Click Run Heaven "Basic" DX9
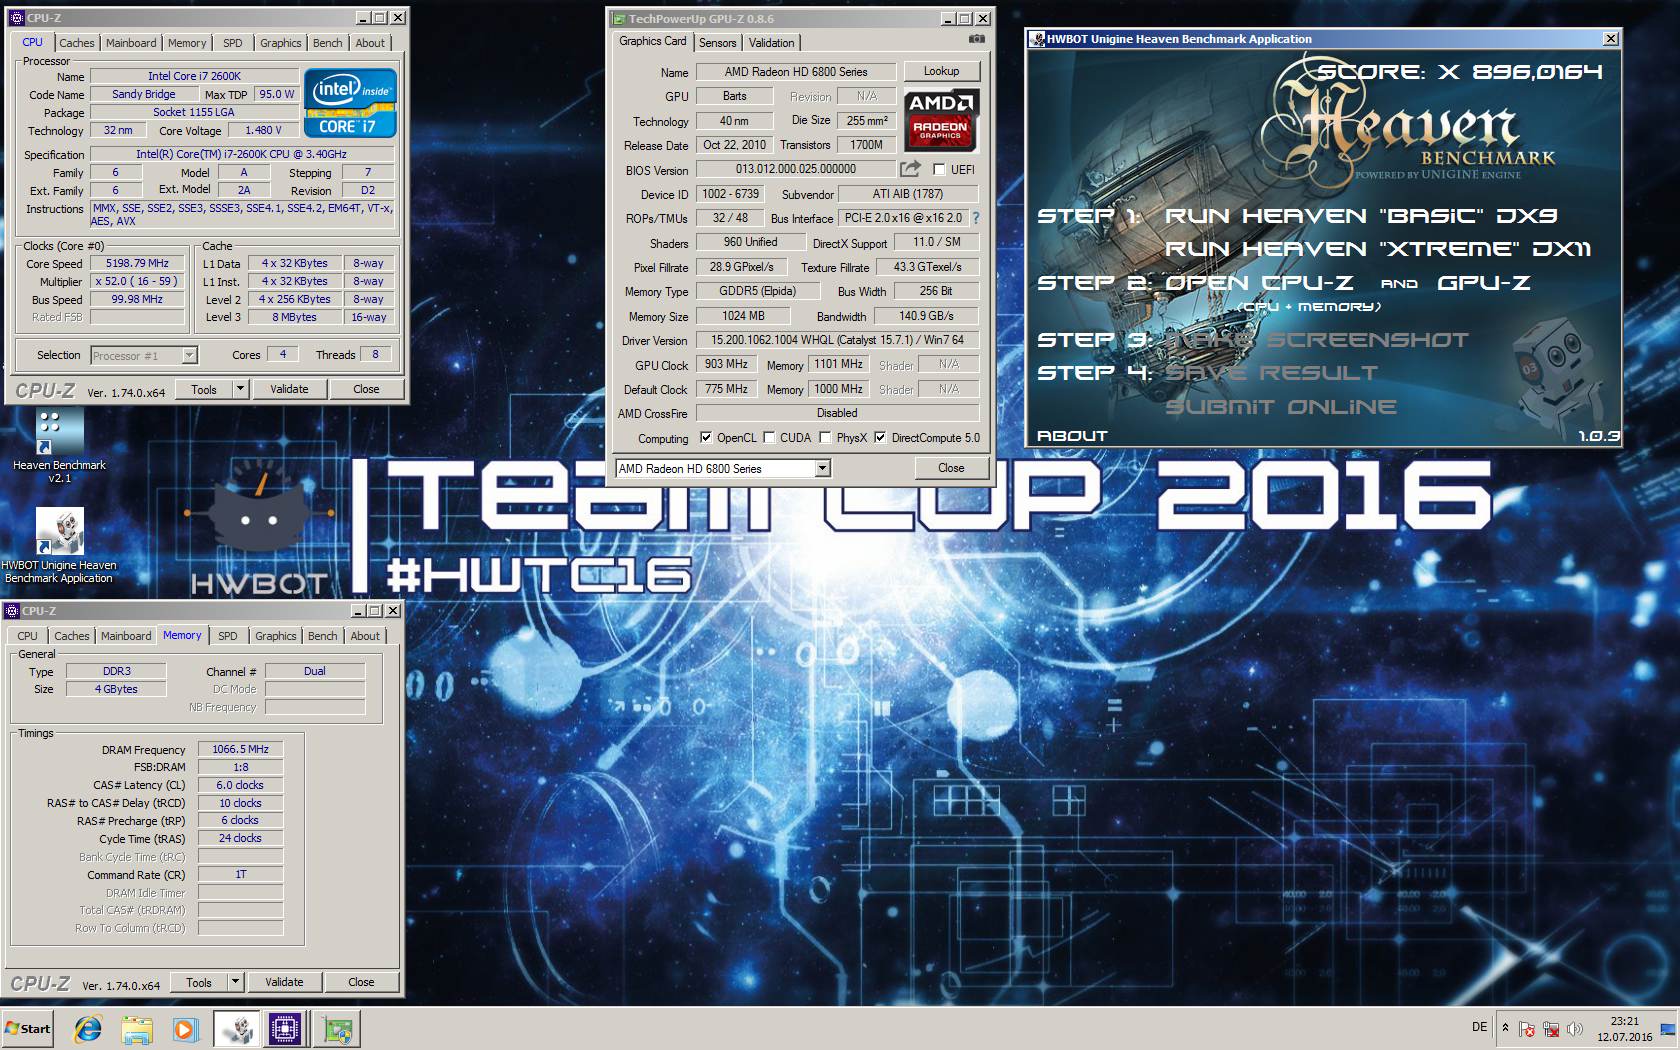The width and height of the screenshot is (1680, 1050). 1361,216
